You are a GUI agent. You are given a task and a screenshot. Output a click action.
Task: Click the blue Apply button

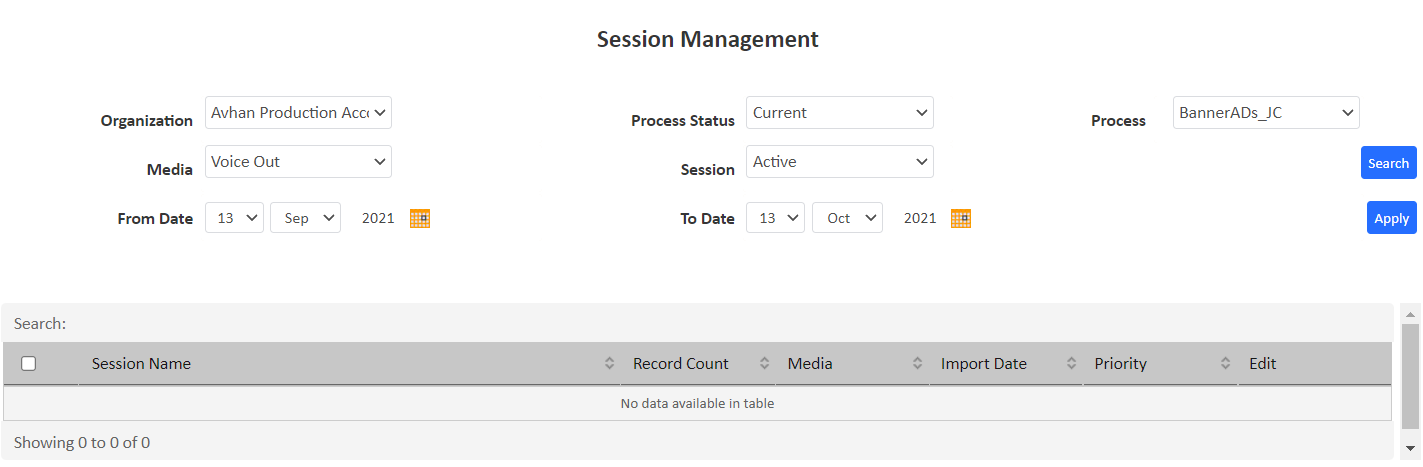pyautogui.click(x=1391, y=218)
